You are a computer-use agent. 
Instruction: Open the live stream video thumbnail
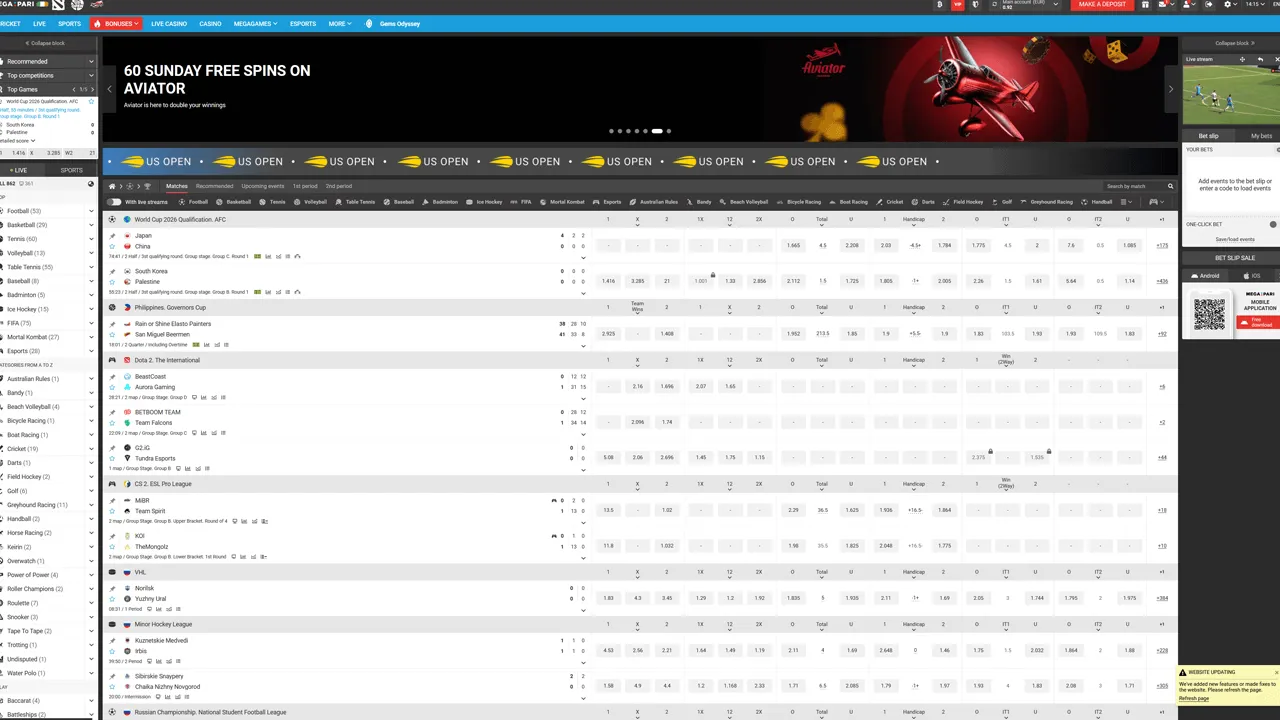1231,96
